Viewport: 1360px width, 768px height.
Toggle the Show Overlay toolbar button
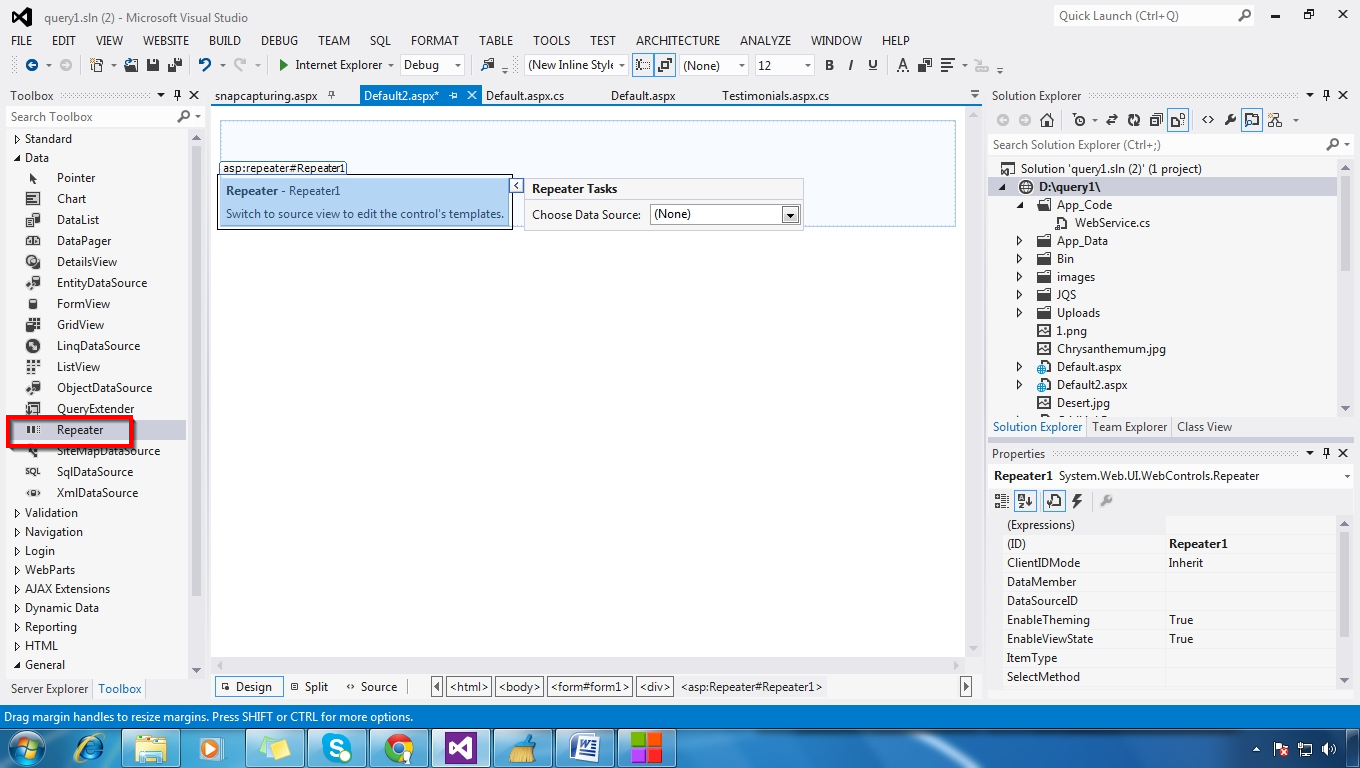(665, 65)
